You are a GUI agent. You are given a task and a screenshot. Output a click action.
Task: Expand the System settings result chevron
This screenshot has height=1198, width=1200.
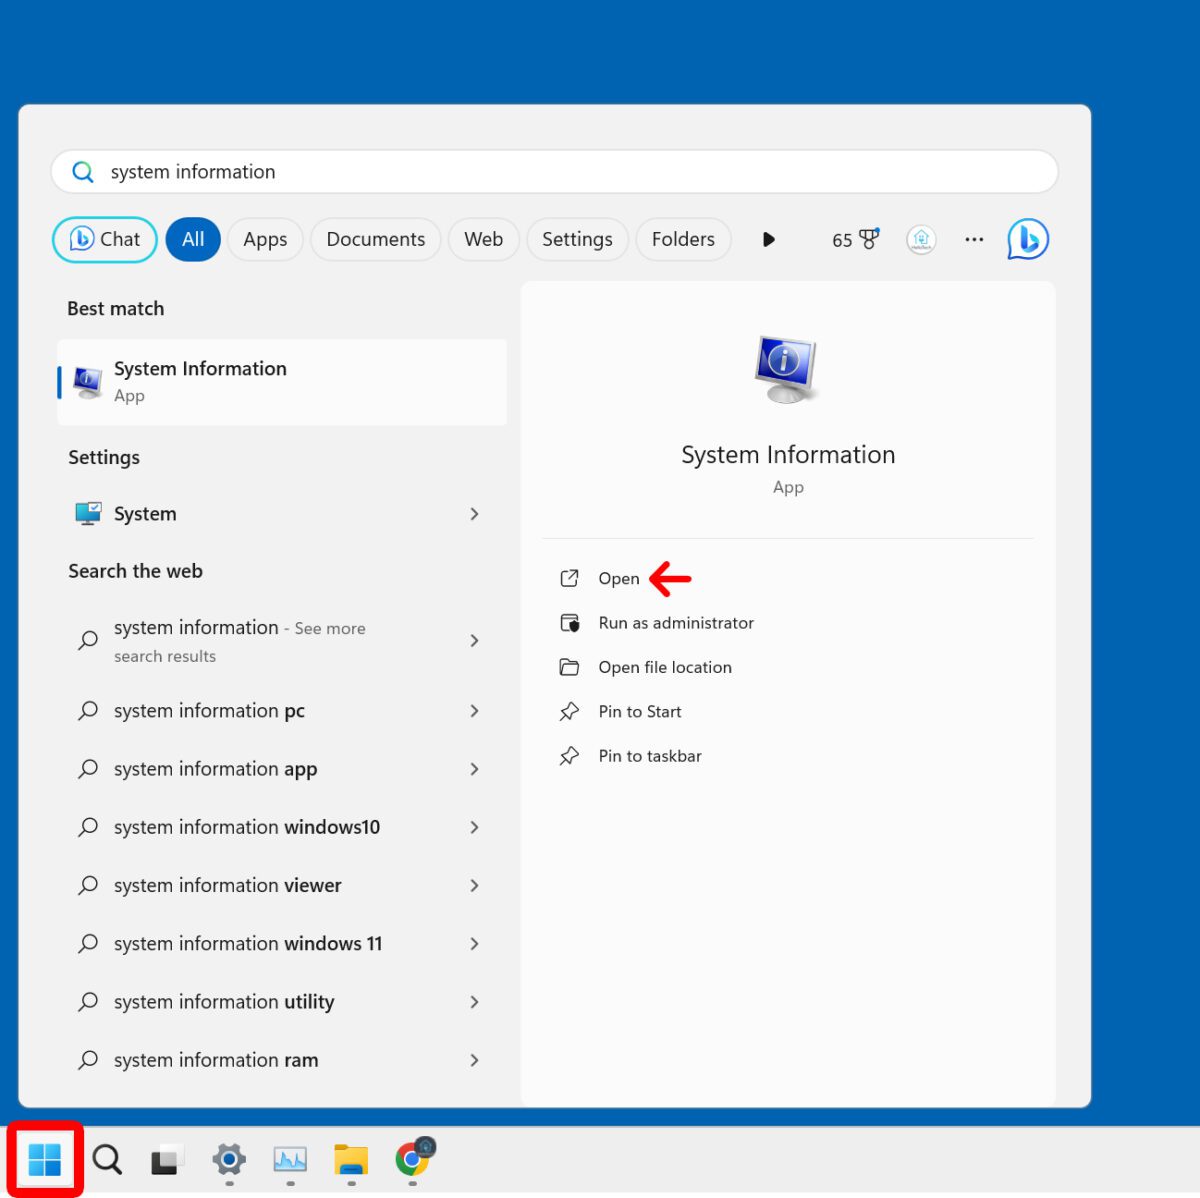(x=474, y=514)
